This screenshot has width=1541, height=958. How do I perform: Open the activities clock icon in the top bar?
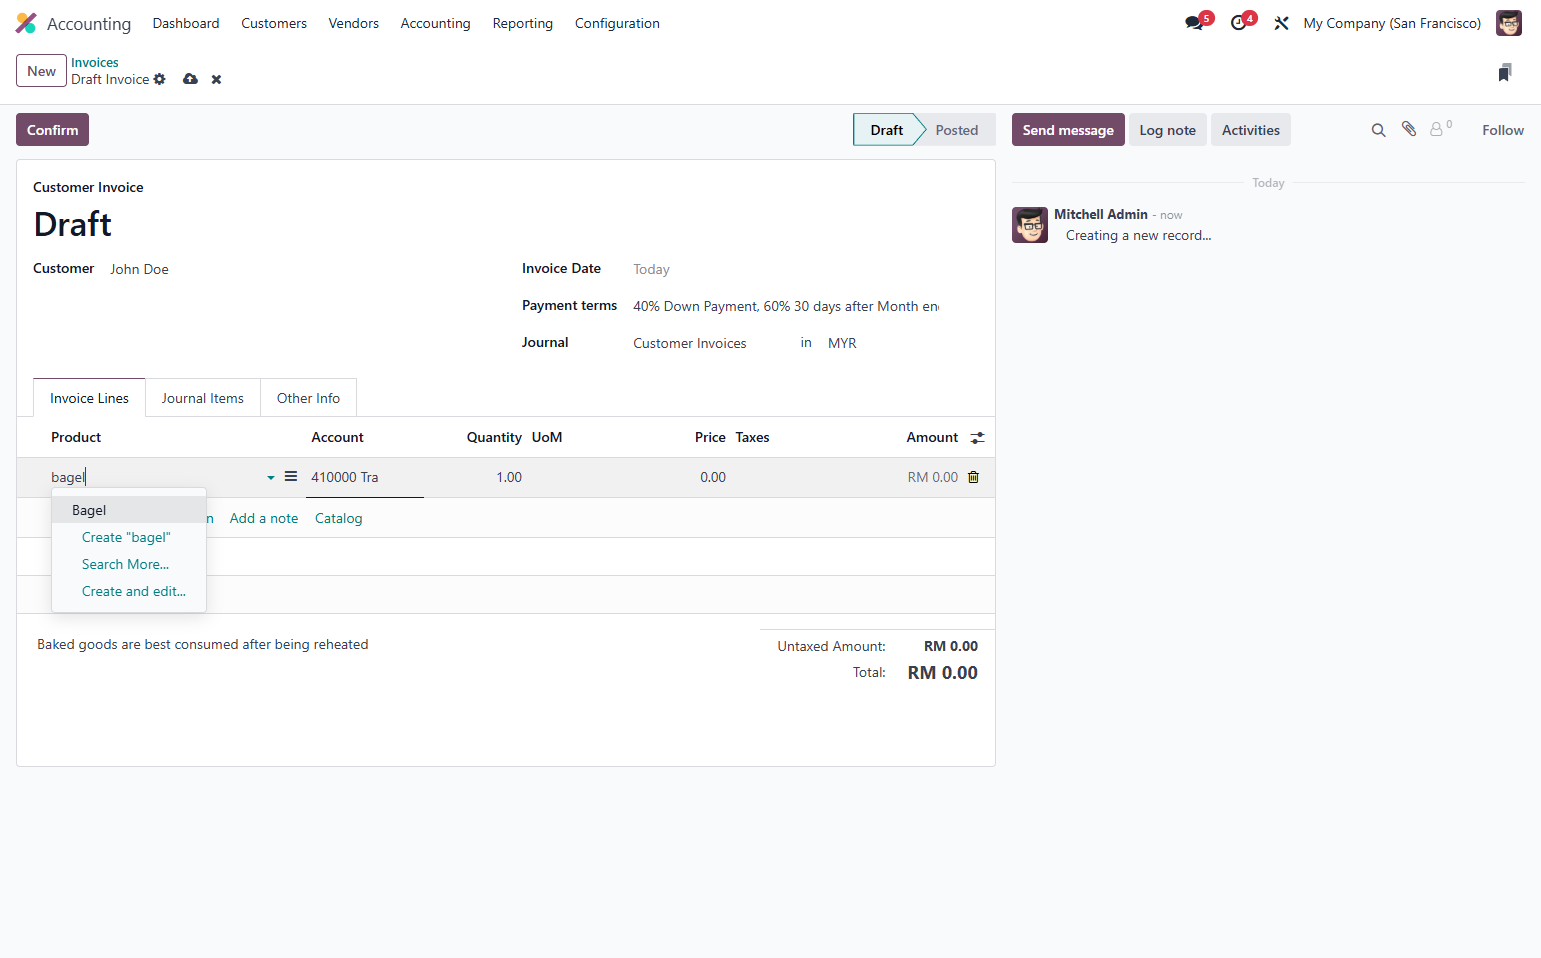(x=1239, y=23)
